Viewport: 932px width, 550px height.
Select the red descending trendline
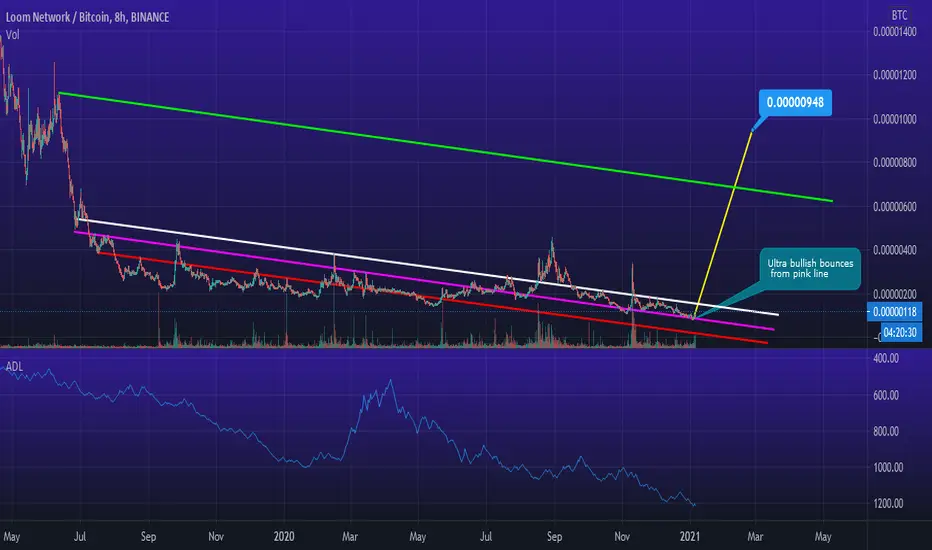[x=433, y=297]
